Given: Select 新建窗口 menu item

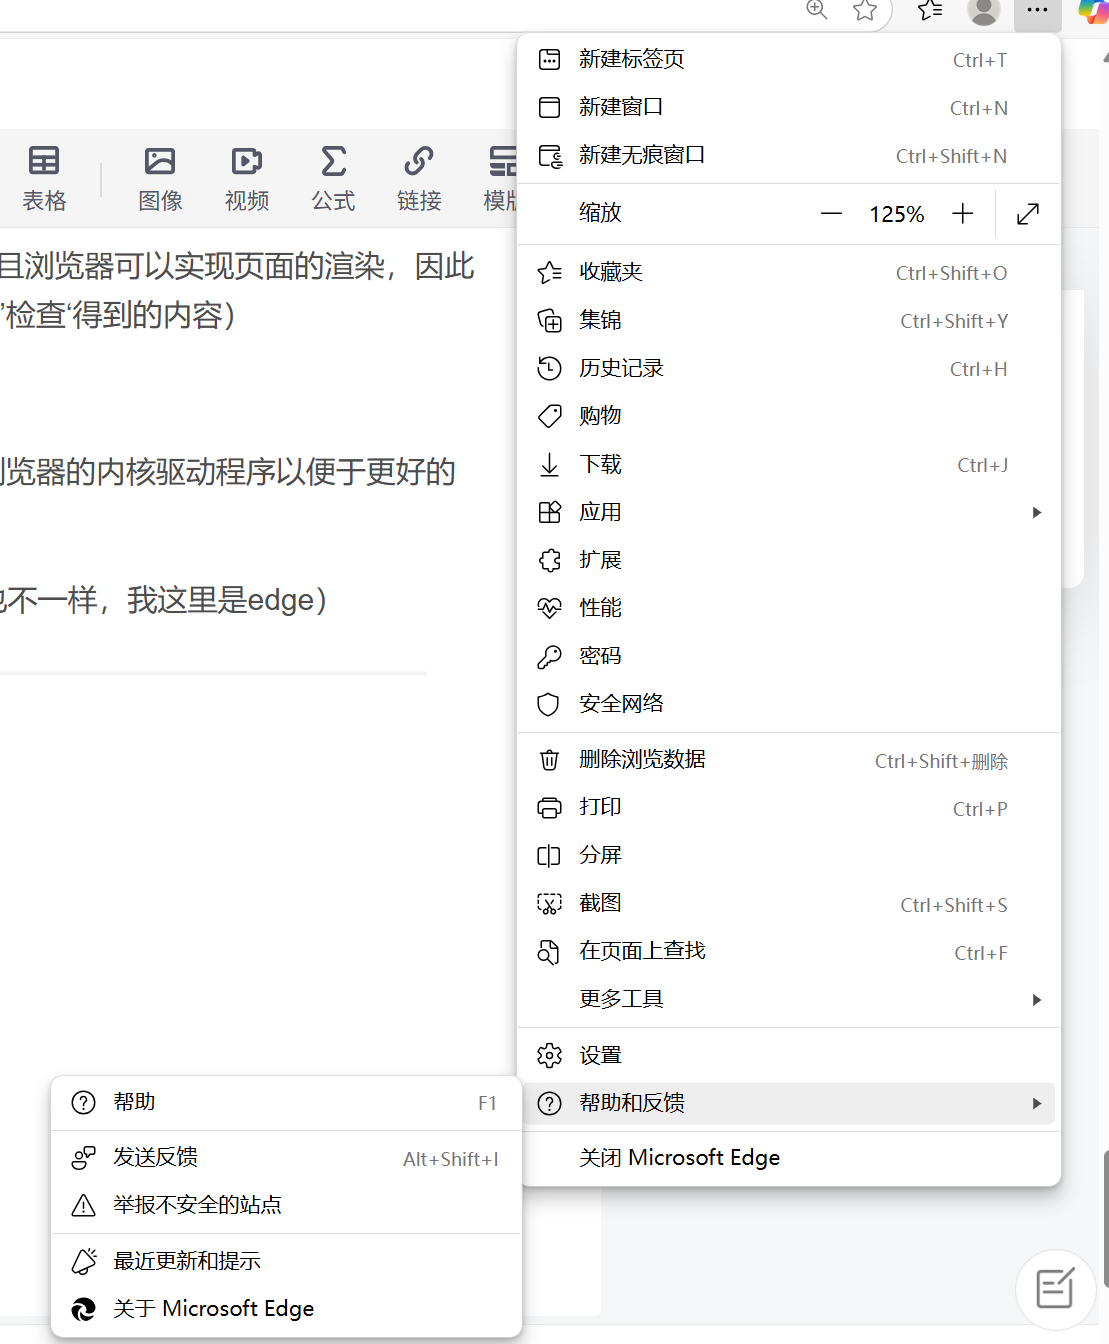Looking at the screenshot, I should [789, 108].
